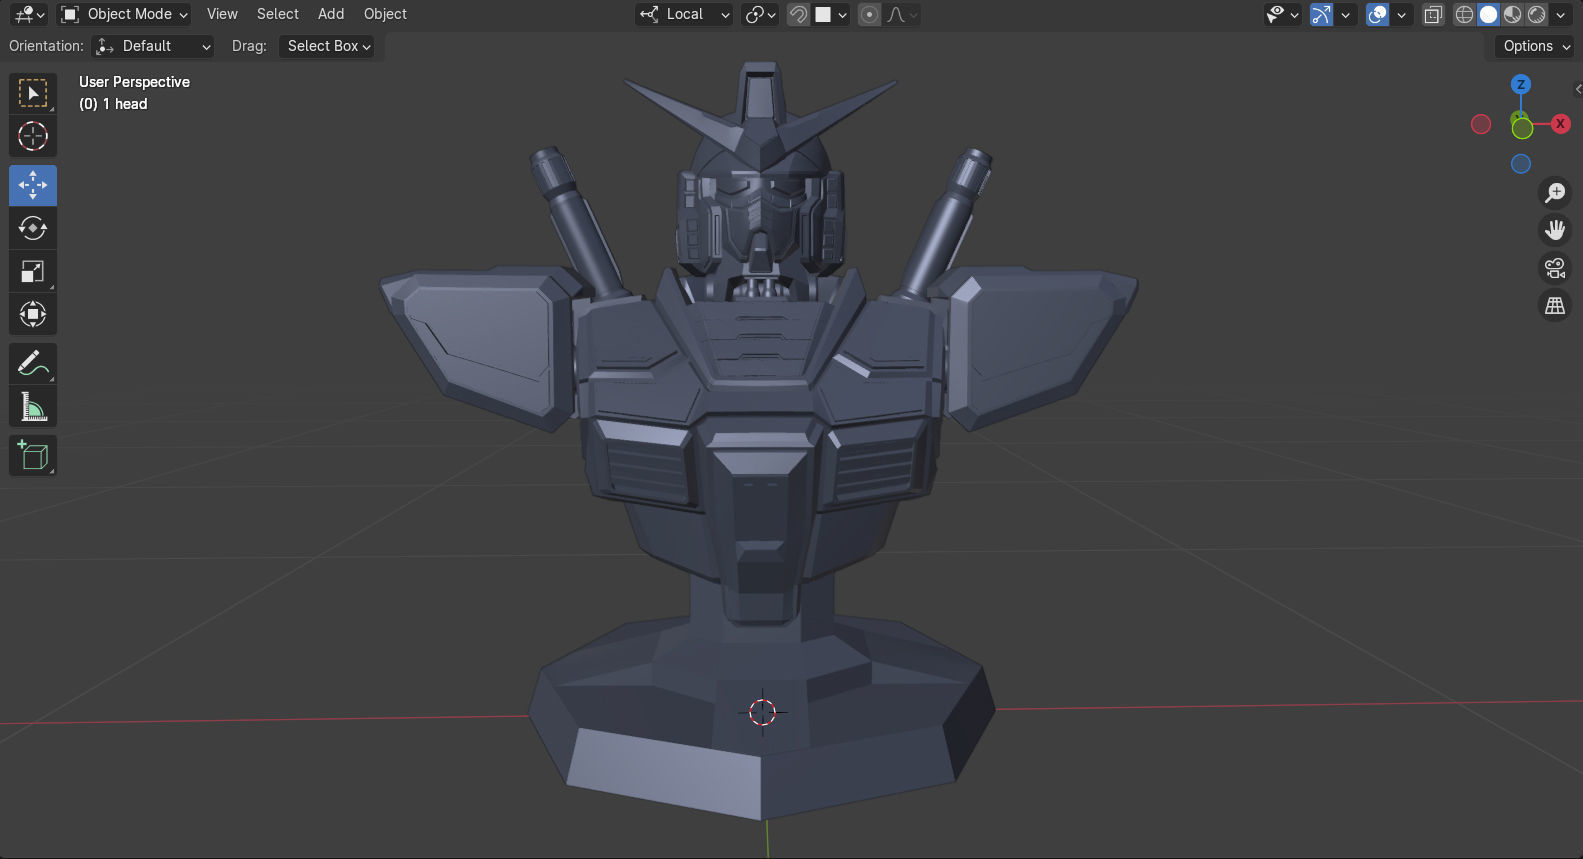Click the "User Perspective" viewport label

[134, 82]
